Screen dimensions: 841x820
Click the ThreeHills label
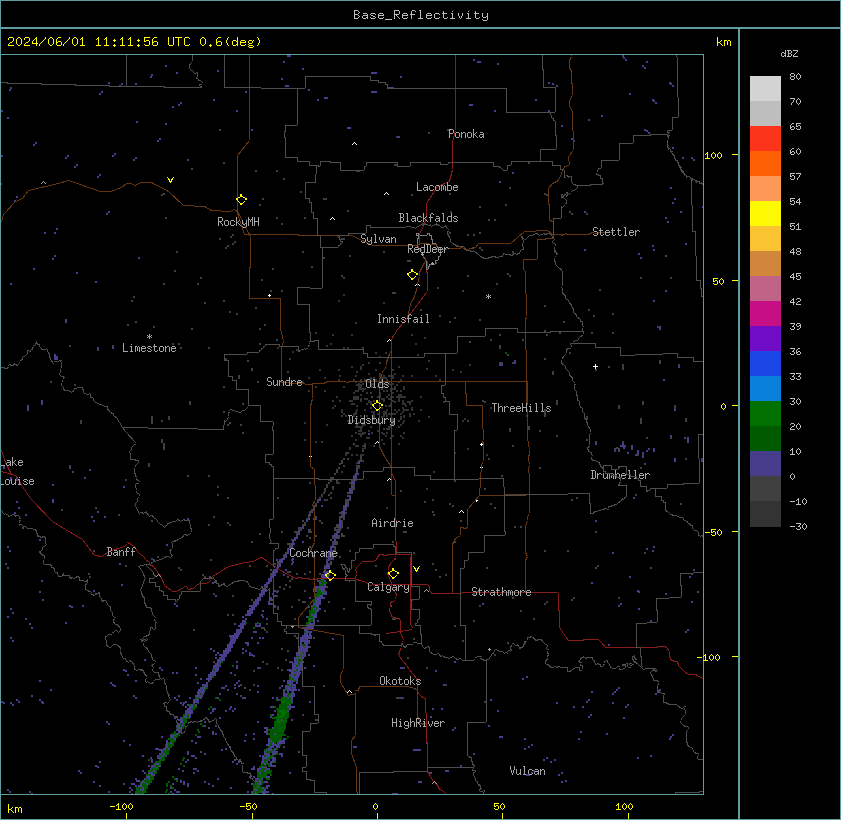(x=521, y=408)
